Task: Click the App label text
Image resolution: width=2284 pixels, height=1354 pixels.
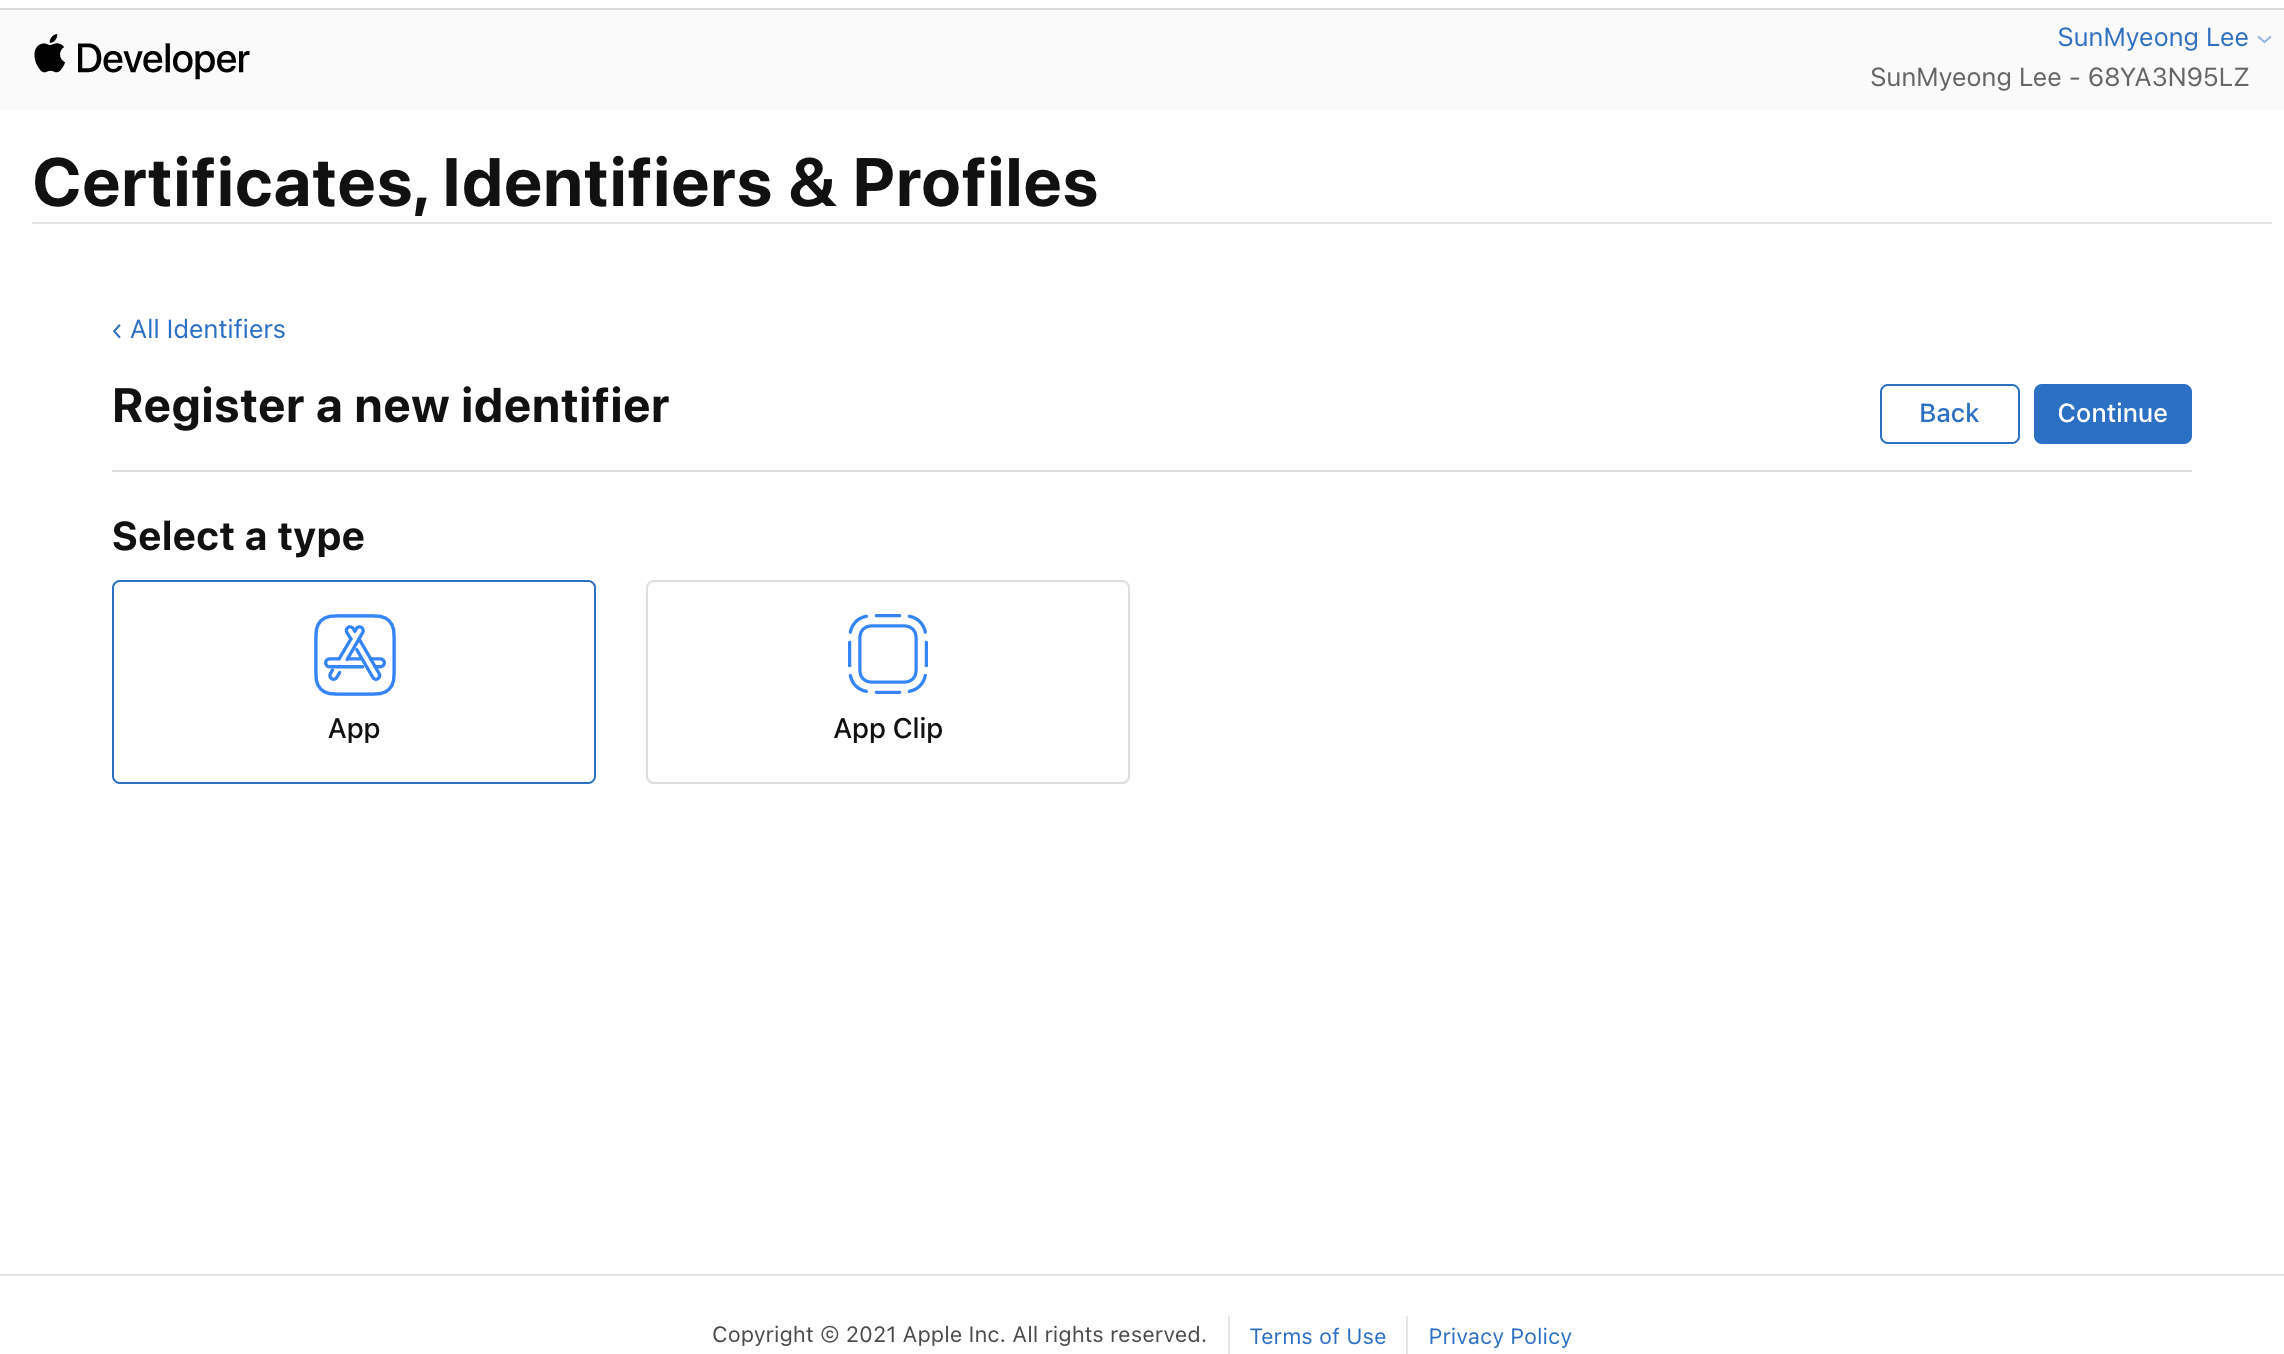Action: tap(354, 729)
